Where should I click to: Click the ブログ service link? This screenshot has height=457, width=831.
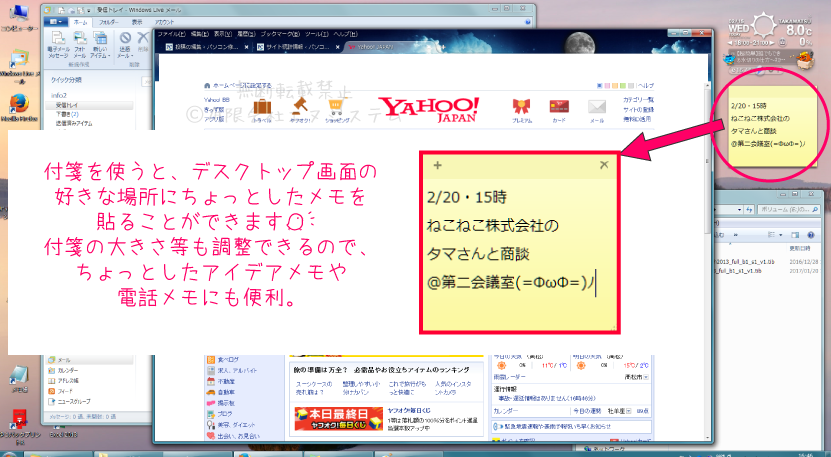[x=225, y=414]
